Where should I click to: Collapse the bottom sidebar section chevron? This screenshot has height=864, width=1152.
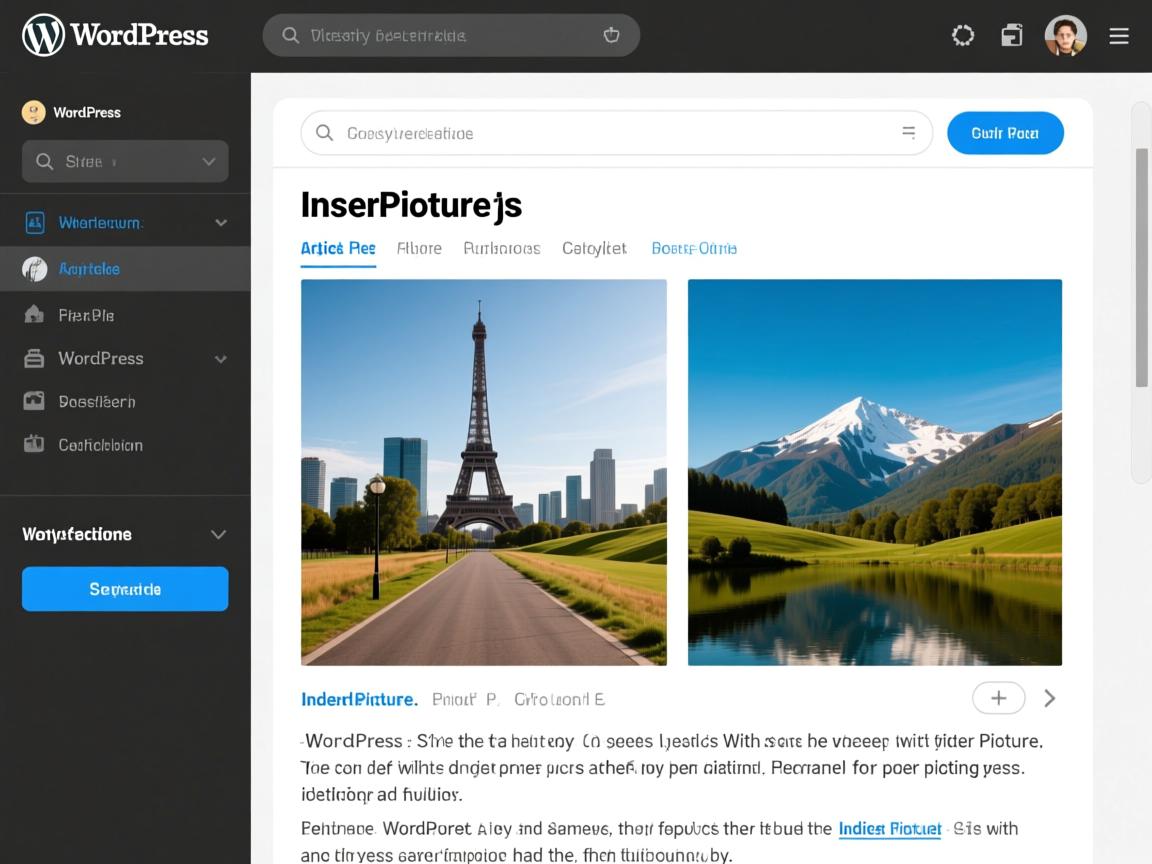click(218, 535)
